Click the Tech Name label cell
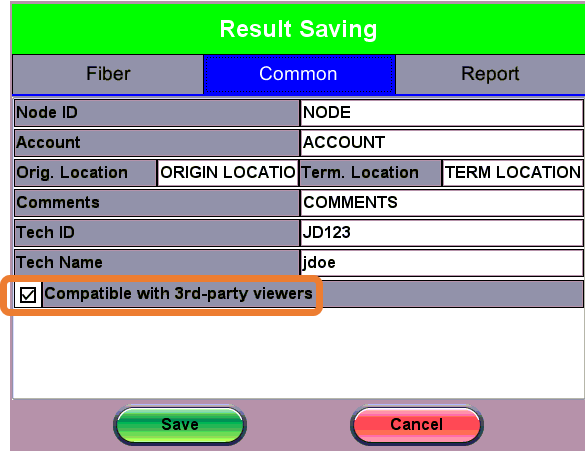 click(157, 263)
